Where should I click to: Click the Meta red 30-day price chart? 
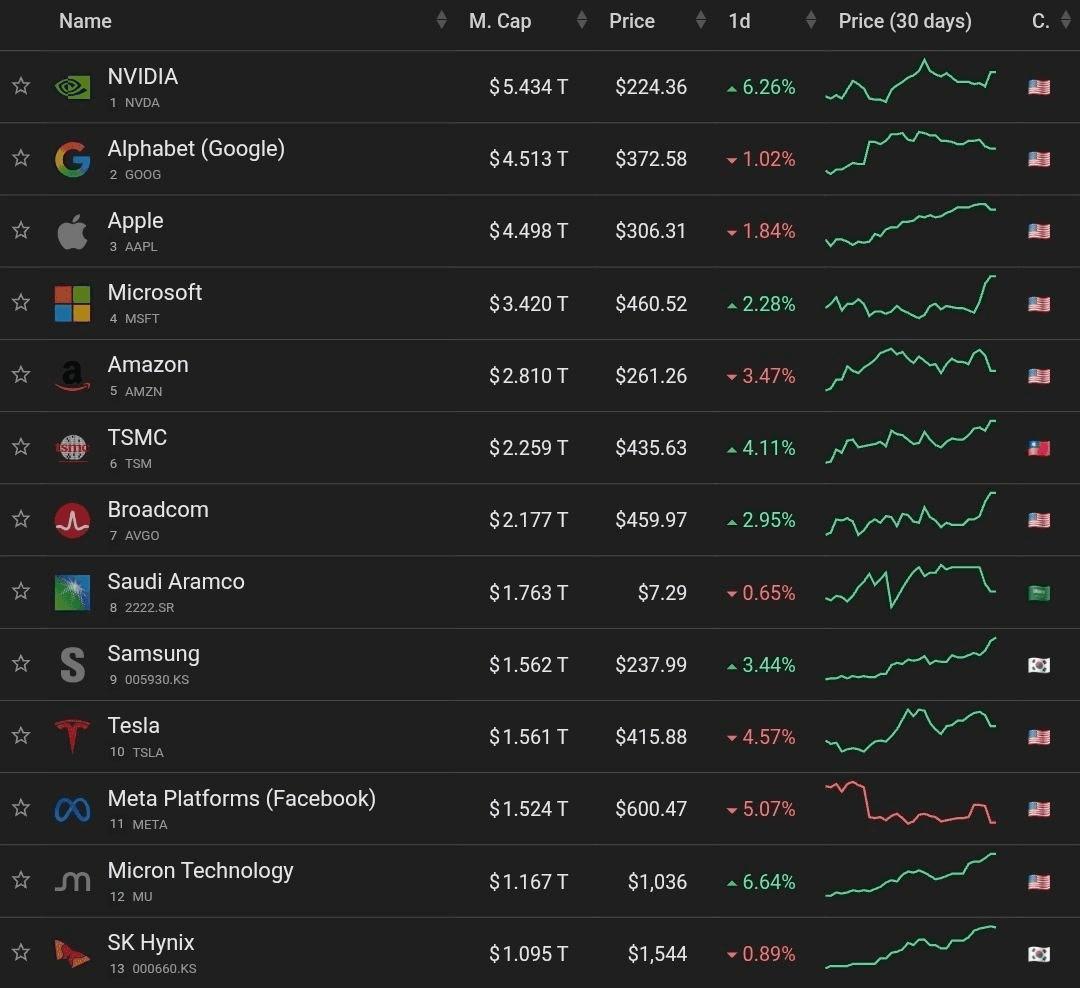coord(911,803)
